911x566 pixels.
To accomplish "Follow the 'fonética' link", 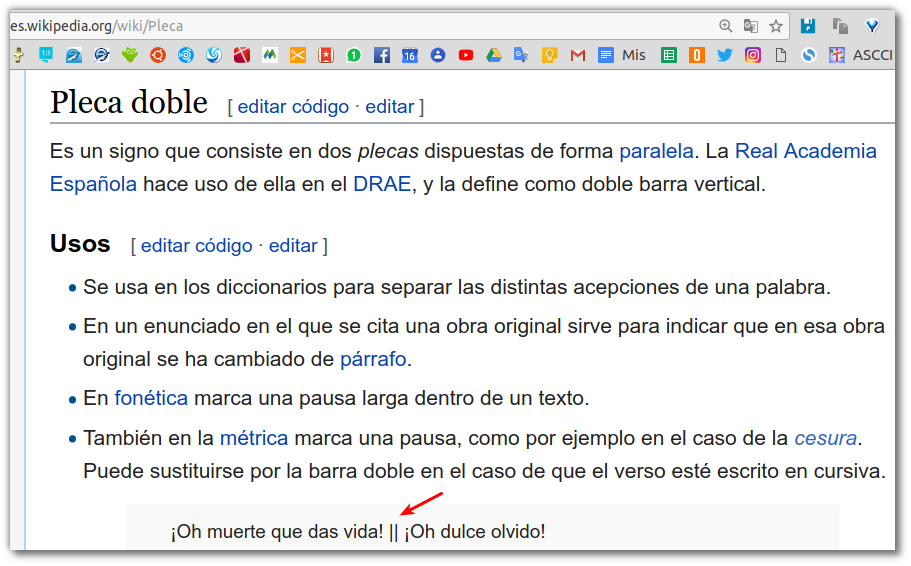I will tap(151, 398).
